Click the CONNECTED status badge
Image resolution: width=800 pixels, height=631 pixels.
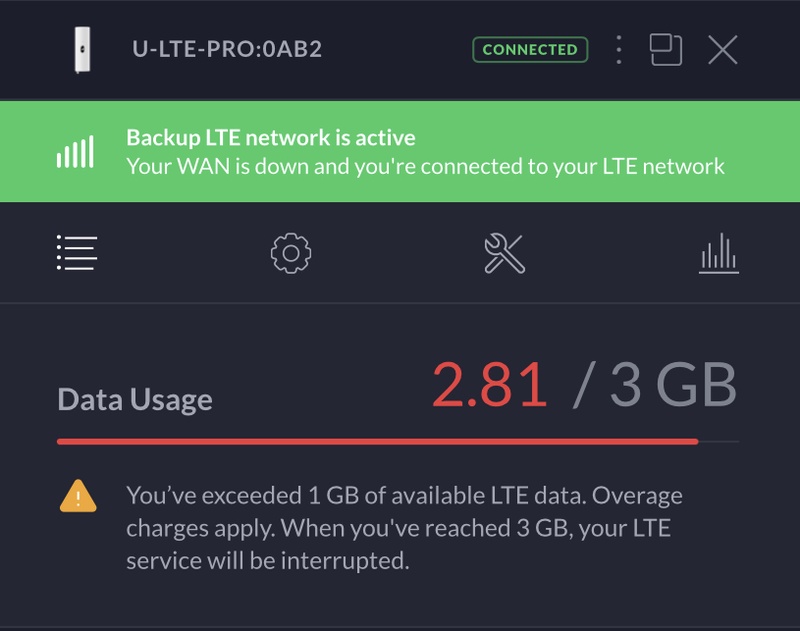(x=530, y=50)
